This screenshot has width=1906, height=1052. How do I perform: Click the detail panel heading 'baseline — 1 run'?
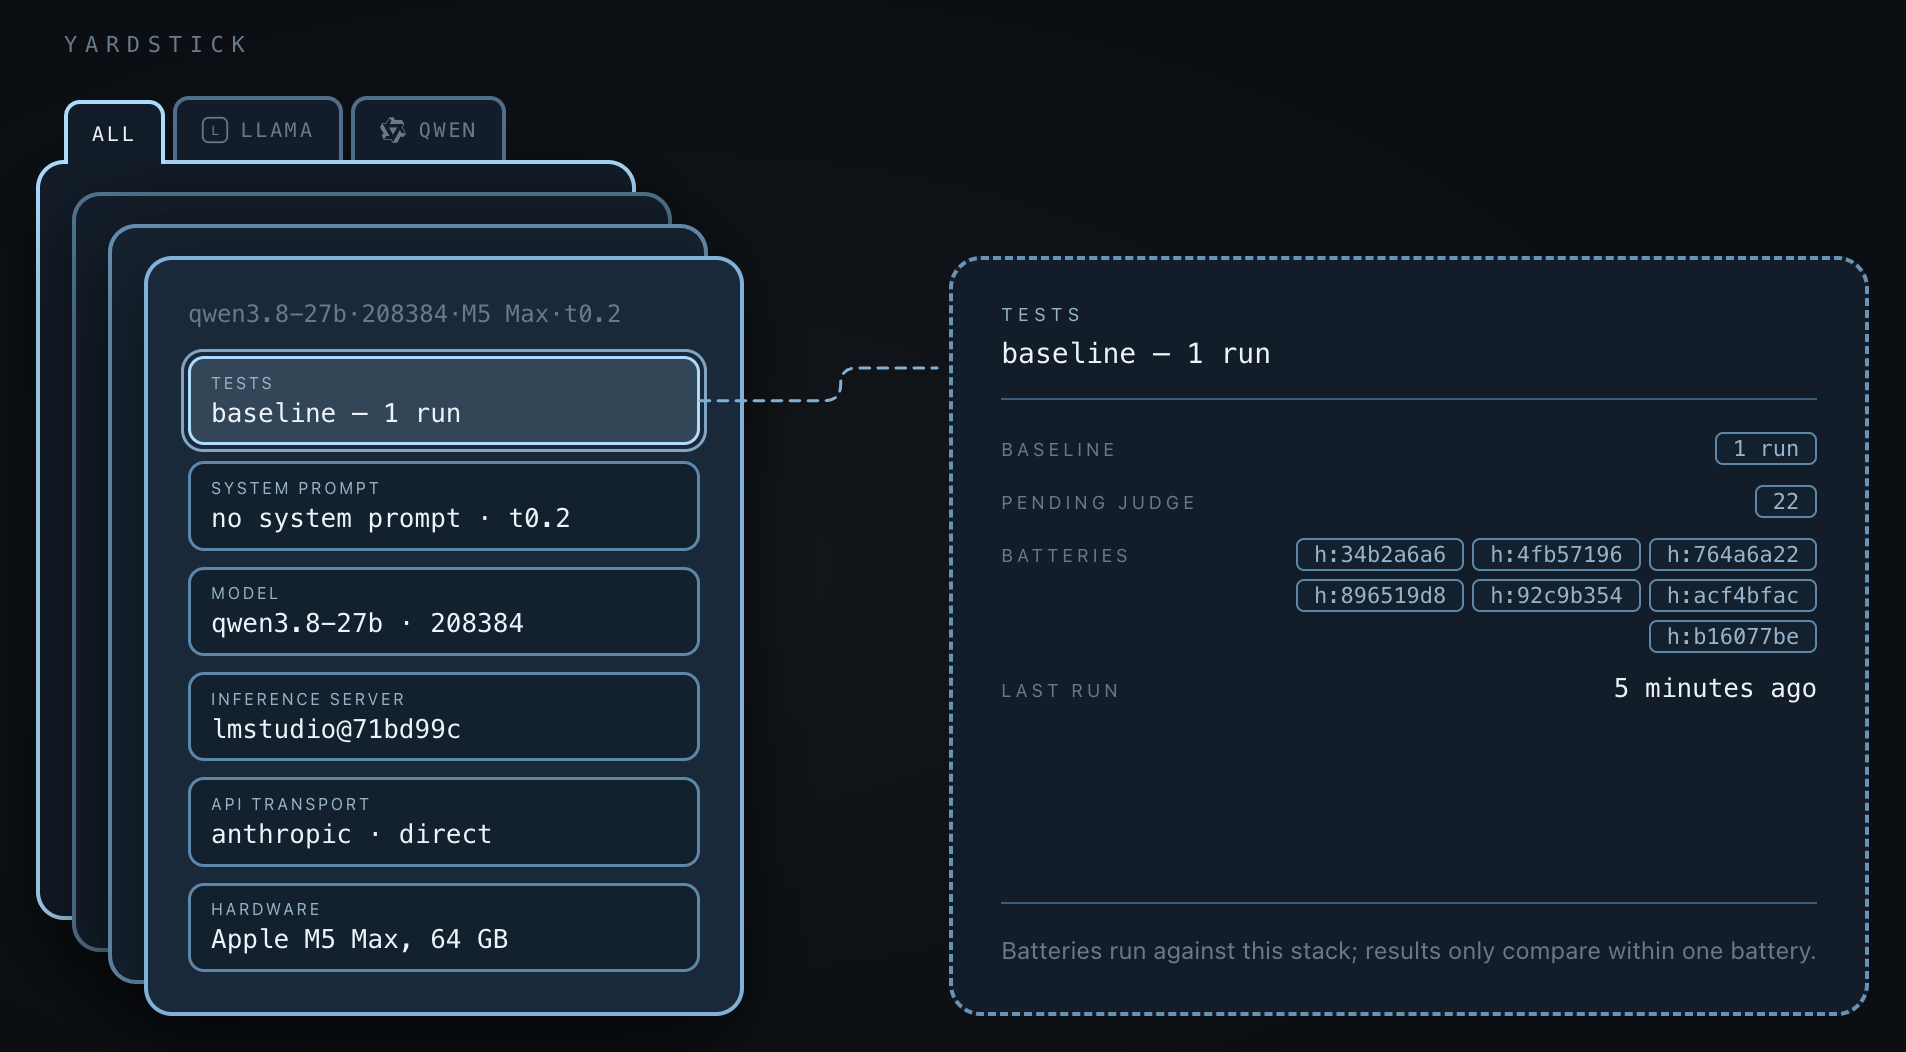click(1136, 353)
